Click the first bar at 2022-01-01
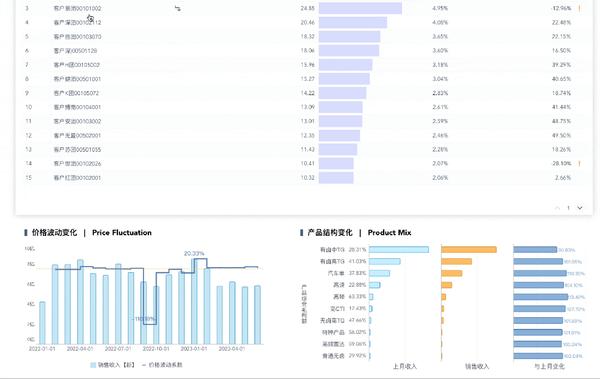Screen dimensions: 600x379 tap(42, 323)
